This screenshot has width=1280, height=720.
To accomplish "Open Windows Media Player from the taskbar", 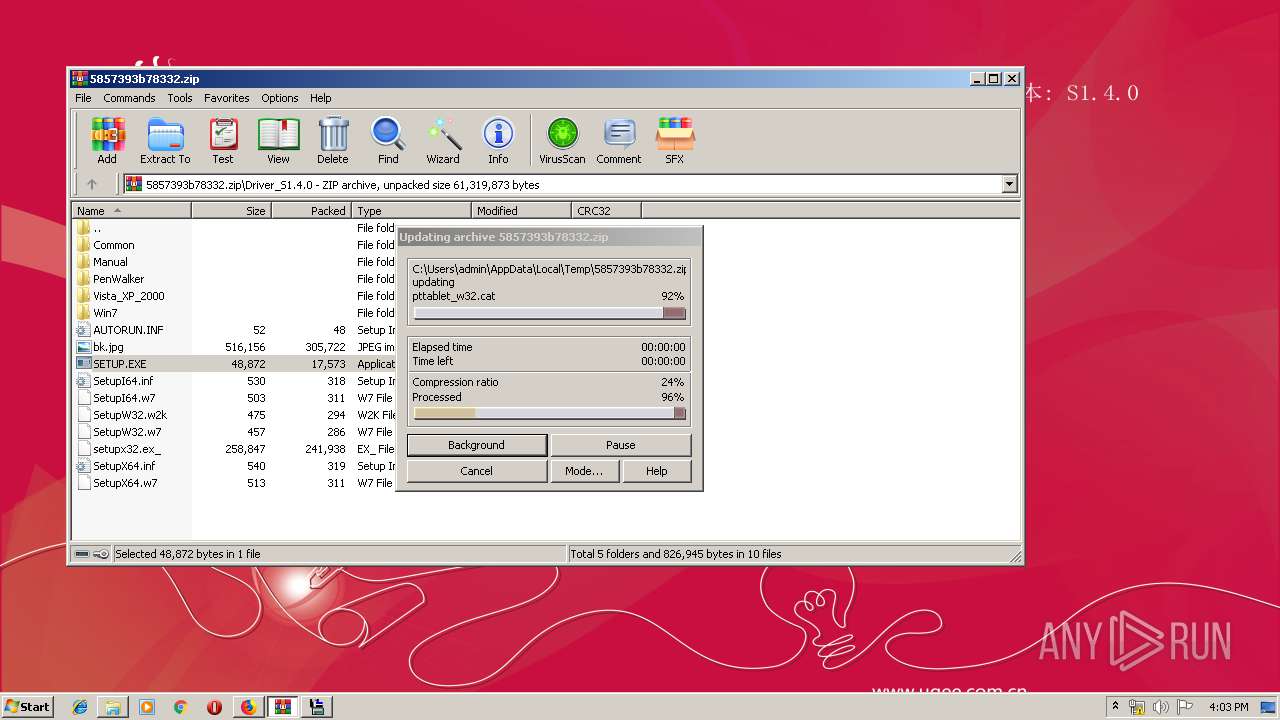I will click(x=147, y=707).
